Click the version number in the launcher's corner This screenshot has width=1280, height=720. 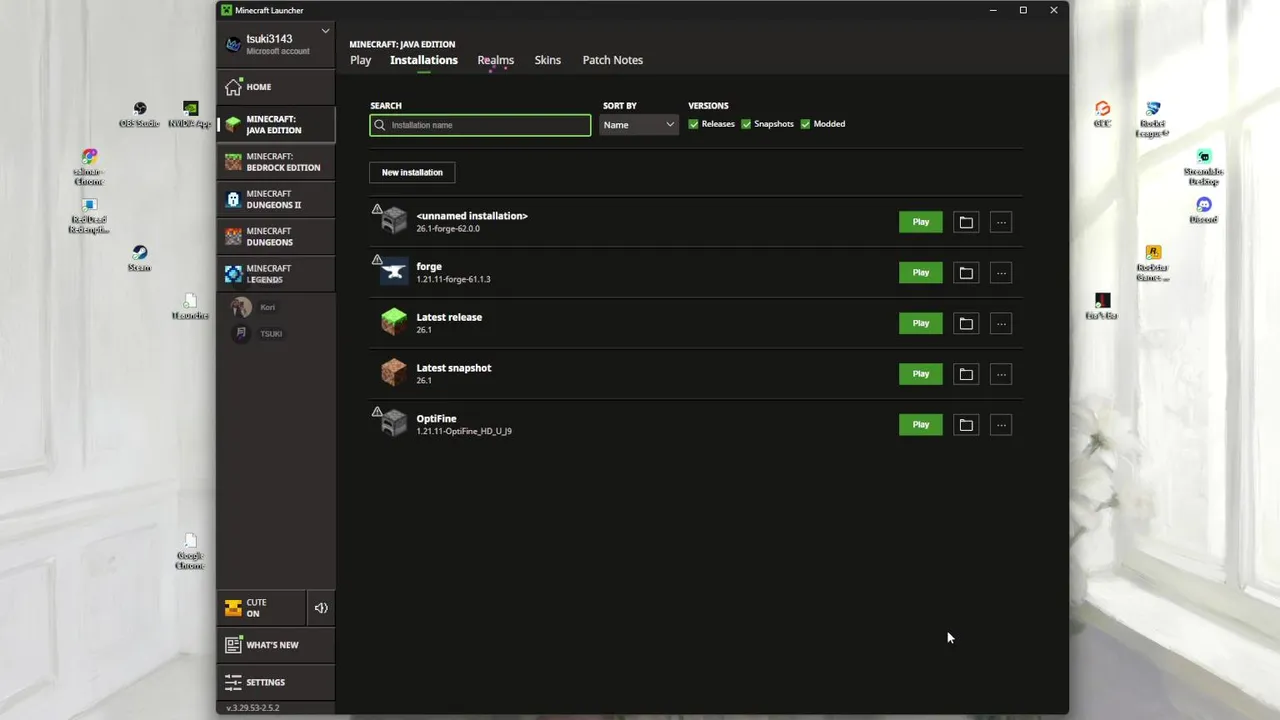(x=252, y=708)
